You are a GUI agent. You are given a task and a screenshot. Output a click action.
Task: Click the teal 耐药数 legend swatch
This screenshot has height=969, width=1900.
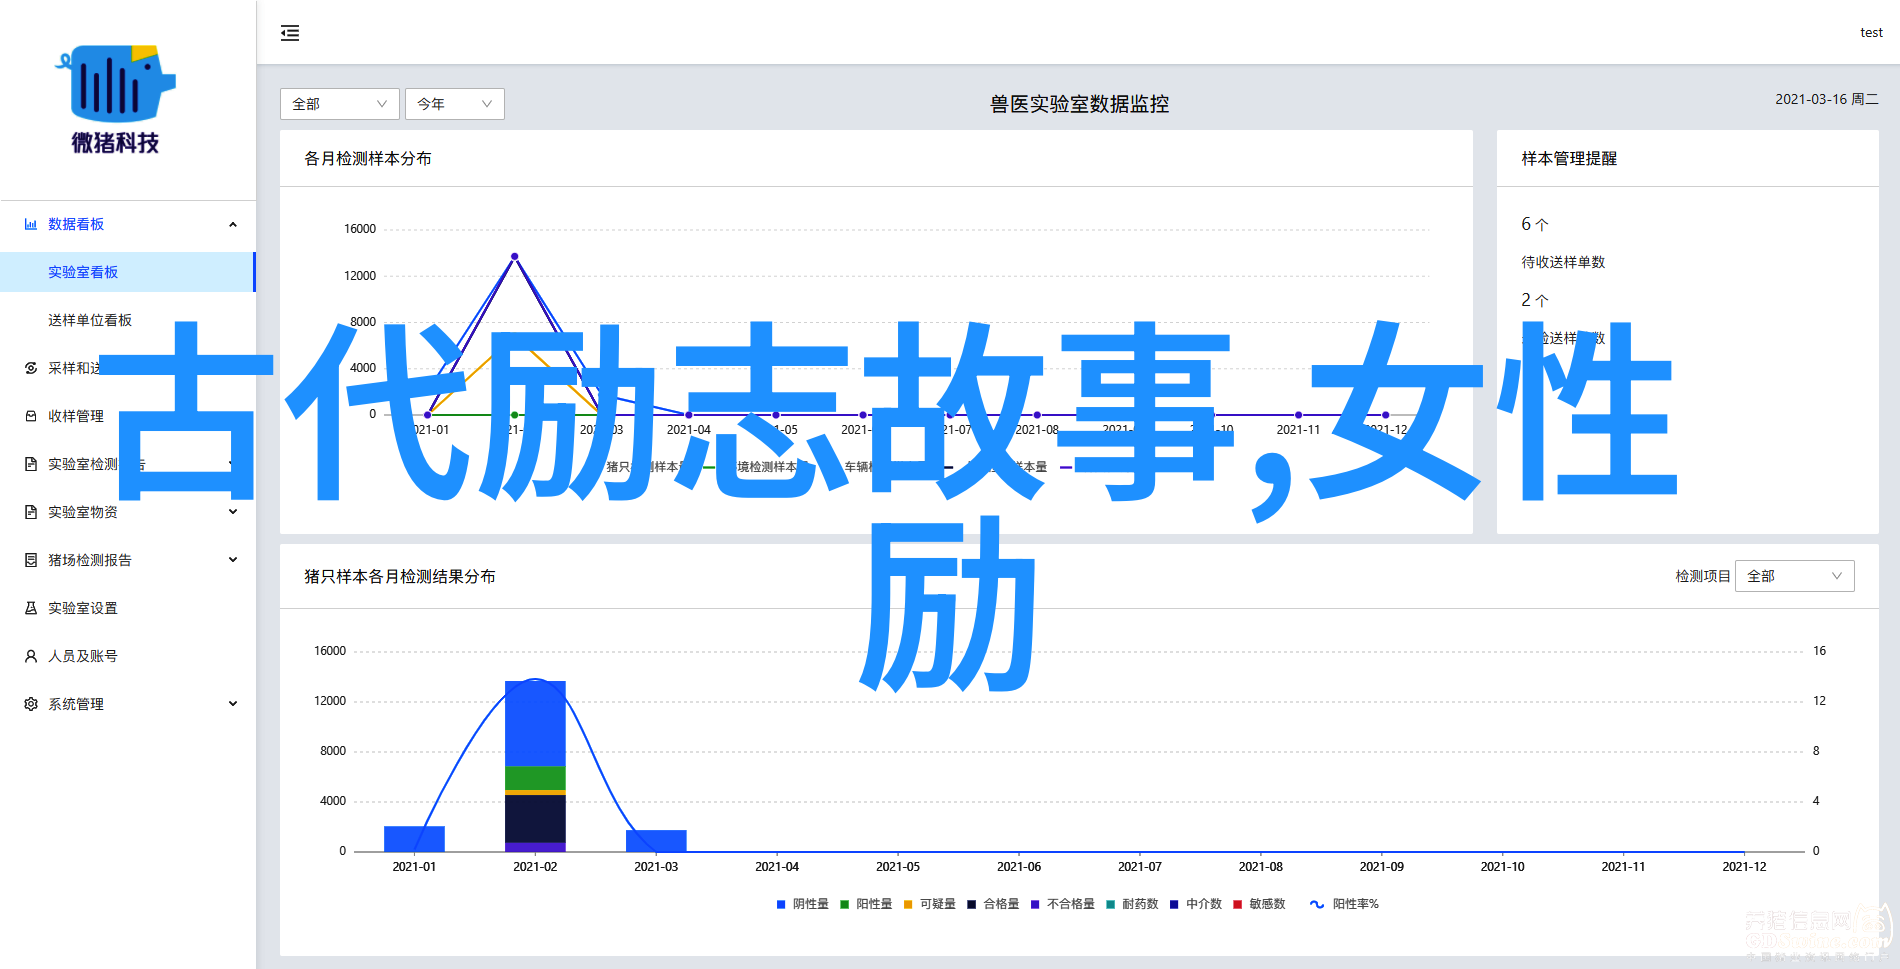click(1111, 904)
